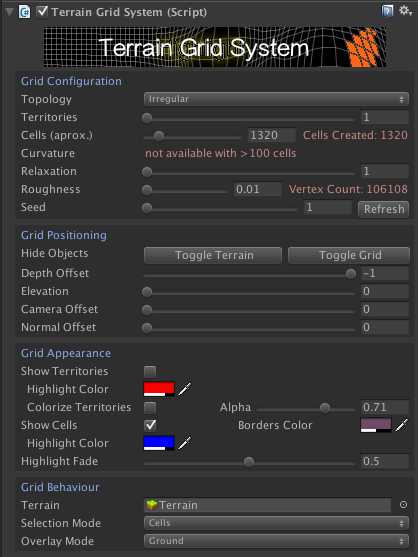The image size is (418, 557).
Task: Pick territory Highlight Color with red swatch eyedropper
Action: click(x=185, y=389)
